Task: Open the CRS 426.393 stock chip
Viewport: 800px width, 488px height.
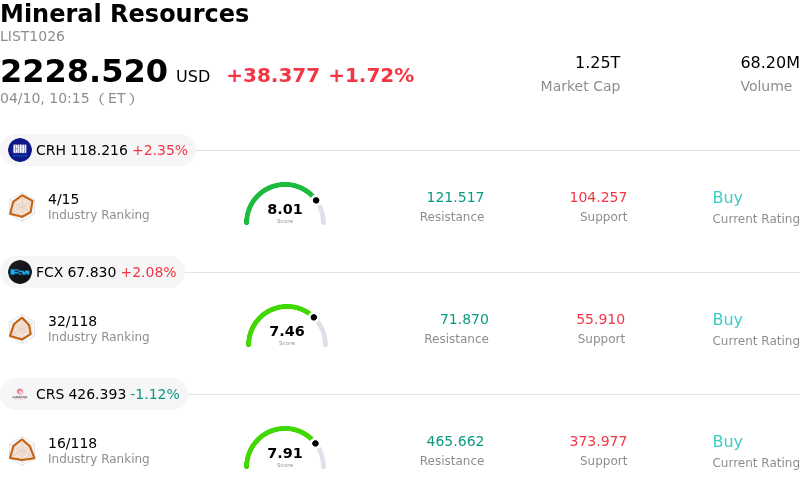Action: (95, 394)
